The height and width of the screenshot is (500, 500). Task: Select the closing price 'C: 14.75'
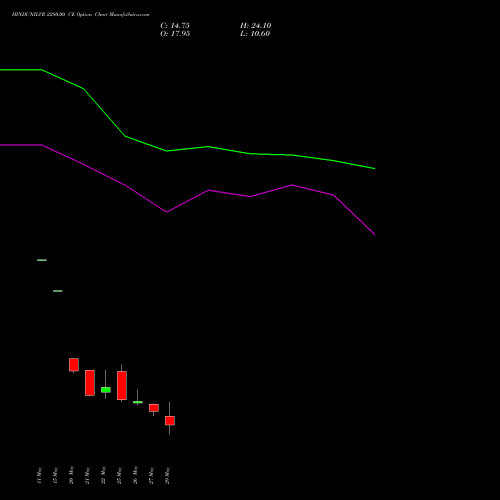coord(175,26)
